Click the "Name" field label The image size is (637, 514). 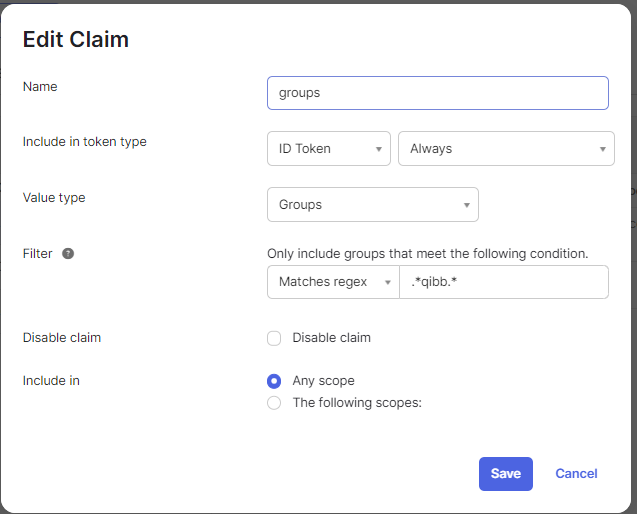pos(40,87)
